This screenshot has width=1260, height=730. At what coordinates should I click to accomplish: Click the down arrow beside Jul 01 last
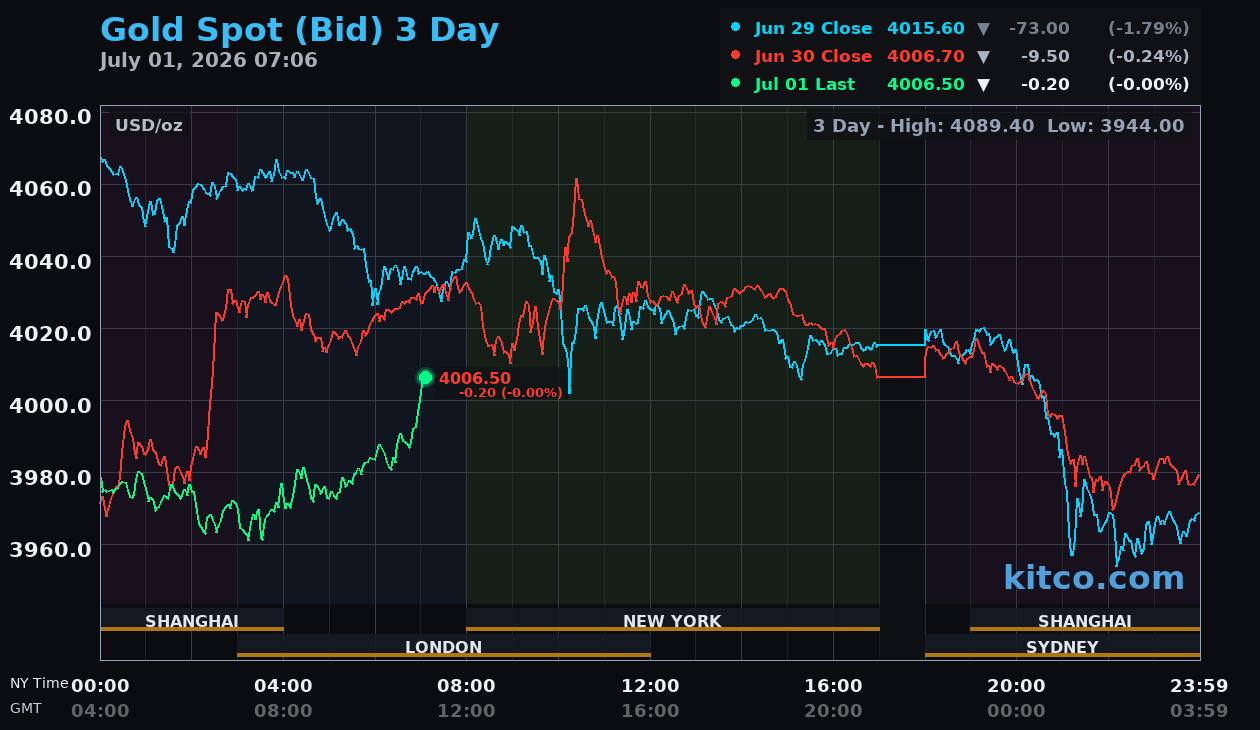click(x=983, y=85)
